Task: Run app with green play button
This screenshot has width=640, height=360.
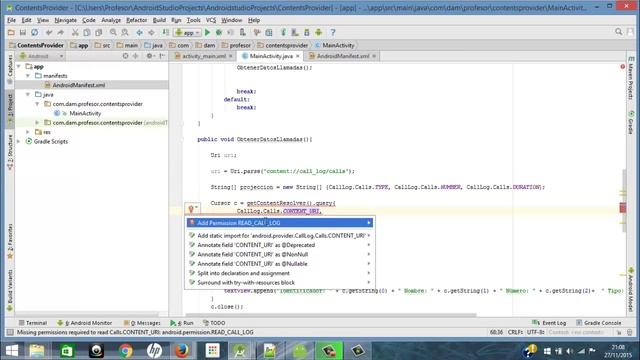Action: click(207, 32)
